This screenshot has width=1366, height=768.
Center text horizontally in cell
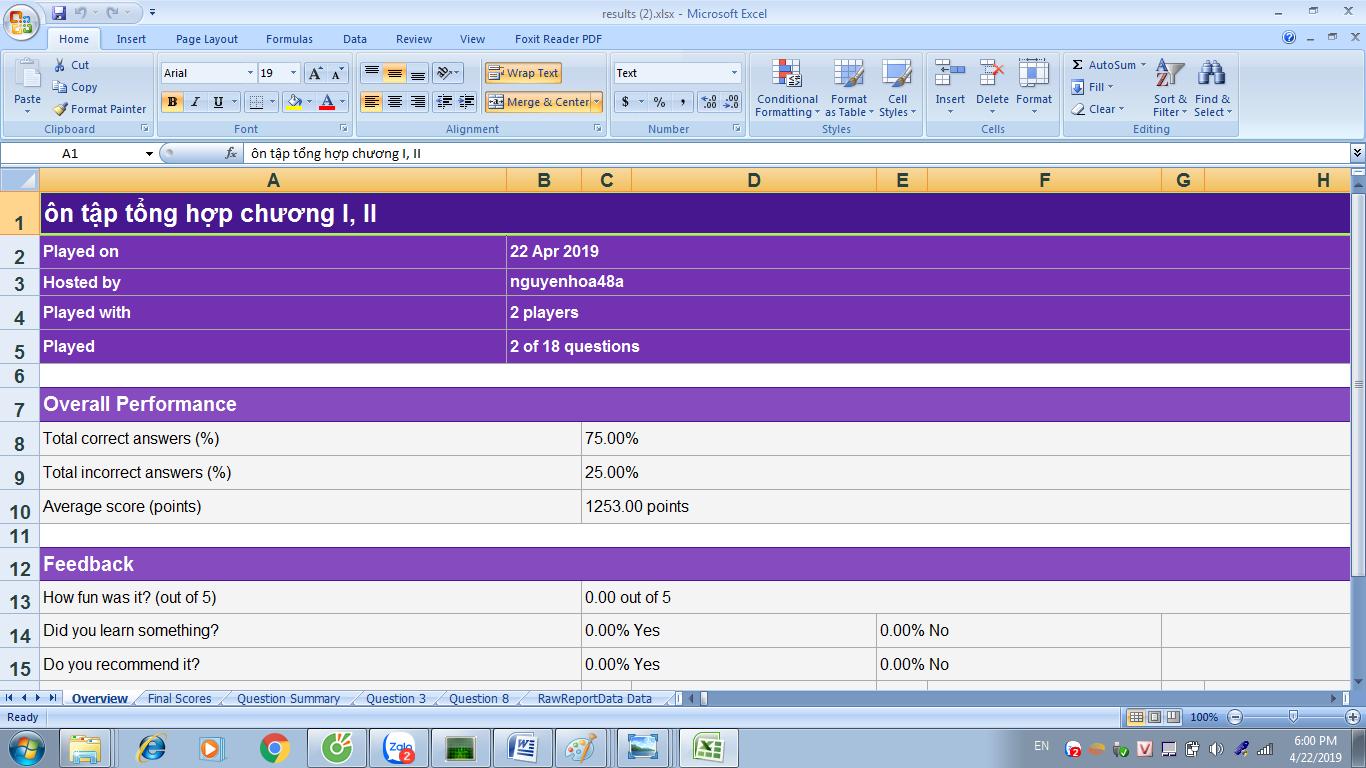tap(395, 102)
